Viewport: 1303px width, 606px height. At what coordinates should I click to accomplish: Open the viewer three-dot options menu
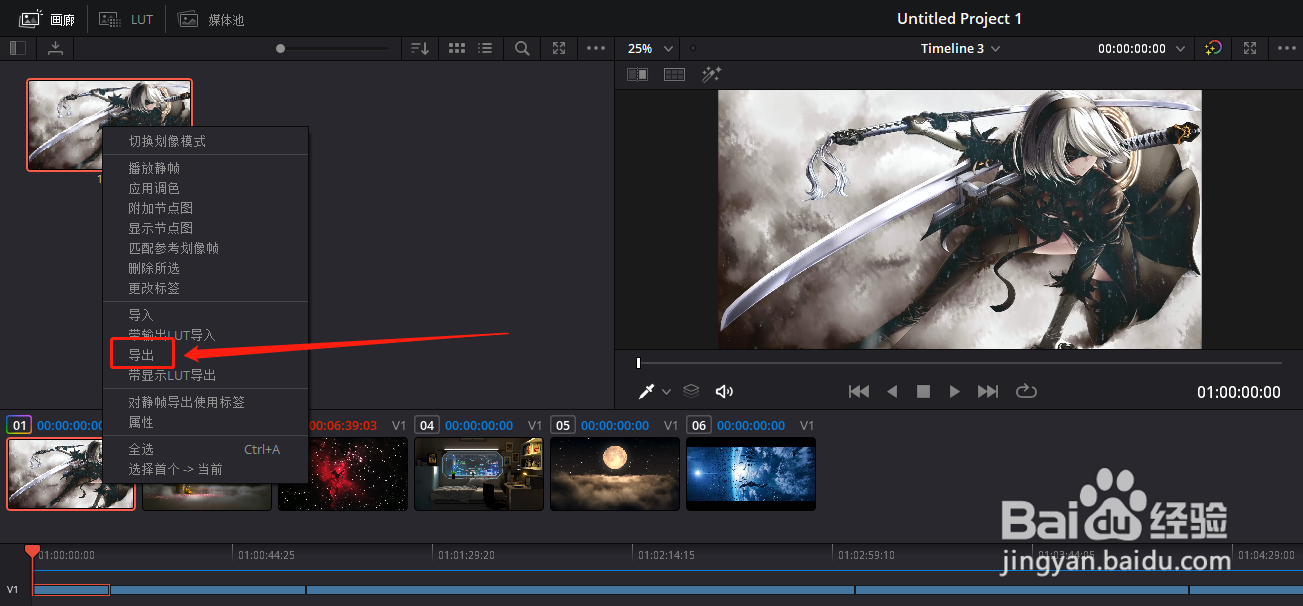pos(1286,48)
